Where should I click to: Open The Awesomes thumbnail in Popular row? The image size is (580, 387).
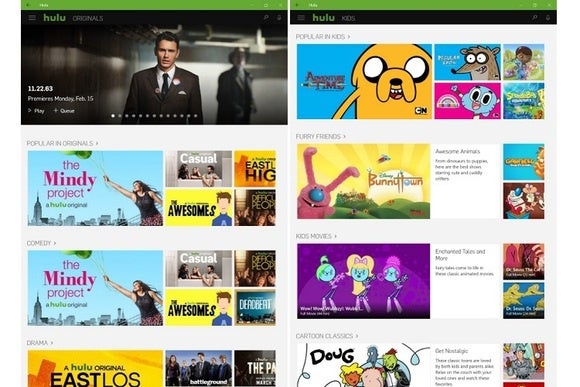pos(199,208)
